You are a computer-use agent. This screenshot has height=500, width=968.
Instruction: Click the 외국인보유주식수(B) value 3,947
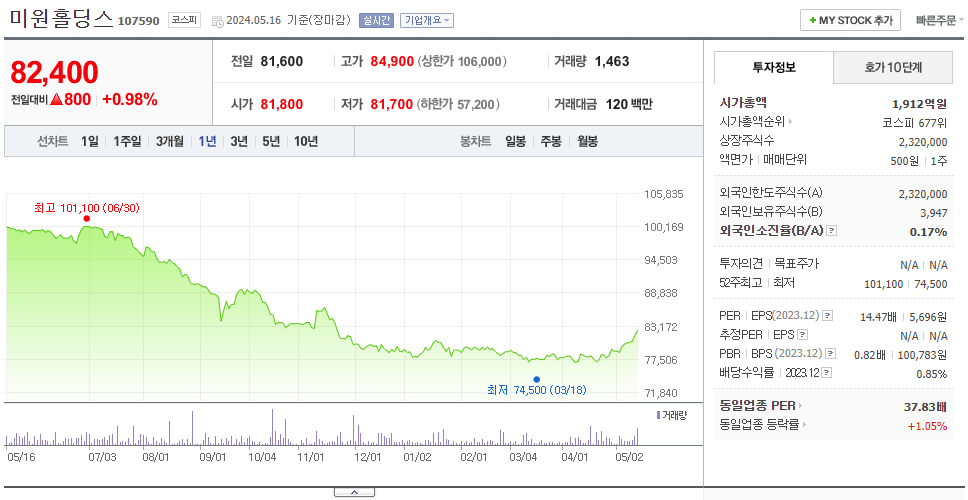933,214
